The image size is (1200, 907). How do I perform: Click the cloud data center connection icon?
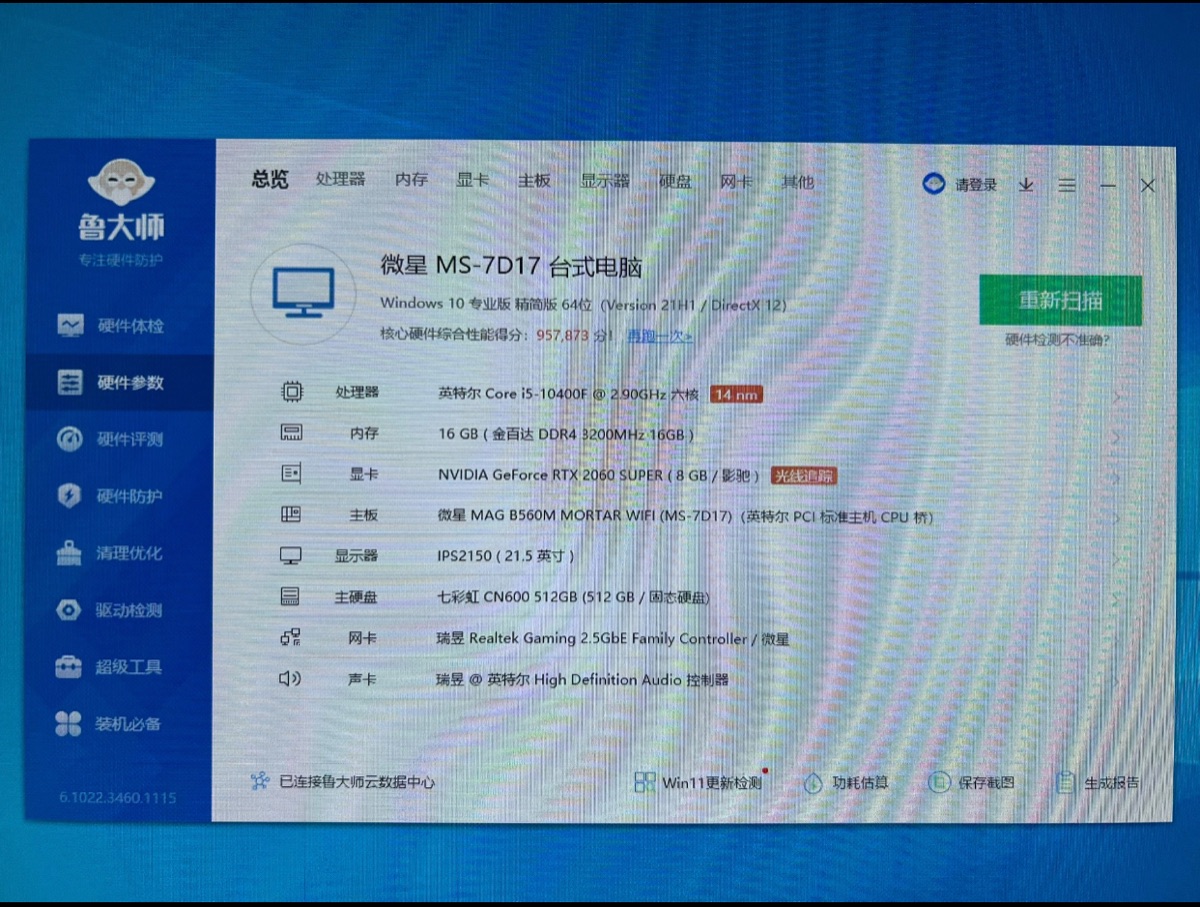(x=260, y=781)
